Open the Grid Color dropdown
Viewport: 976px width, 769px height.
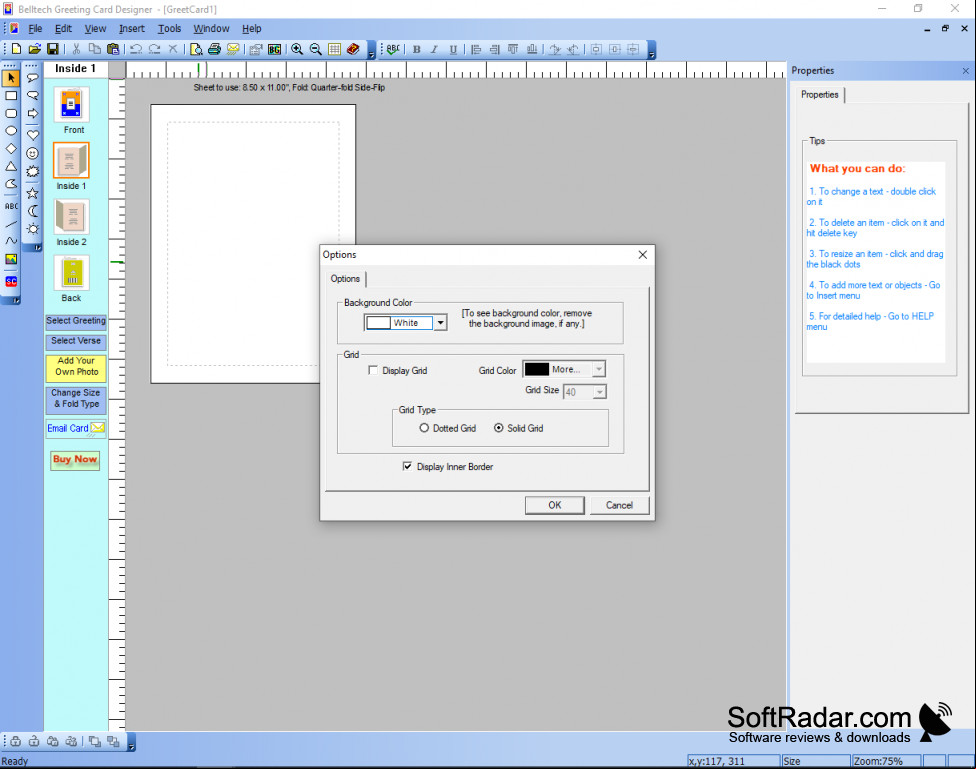click(x=599, y=369)
